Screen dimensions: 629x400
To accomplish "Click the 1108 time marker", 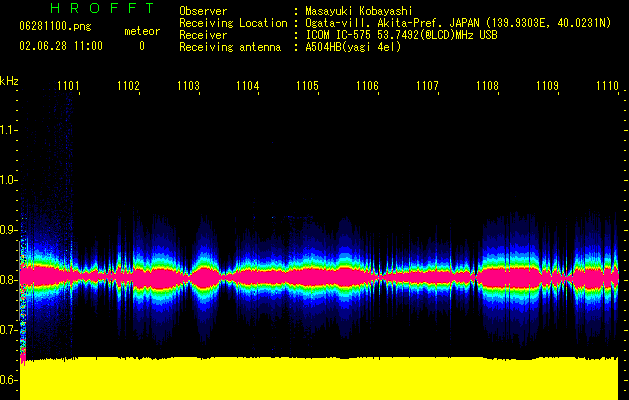I will point(488,85).
